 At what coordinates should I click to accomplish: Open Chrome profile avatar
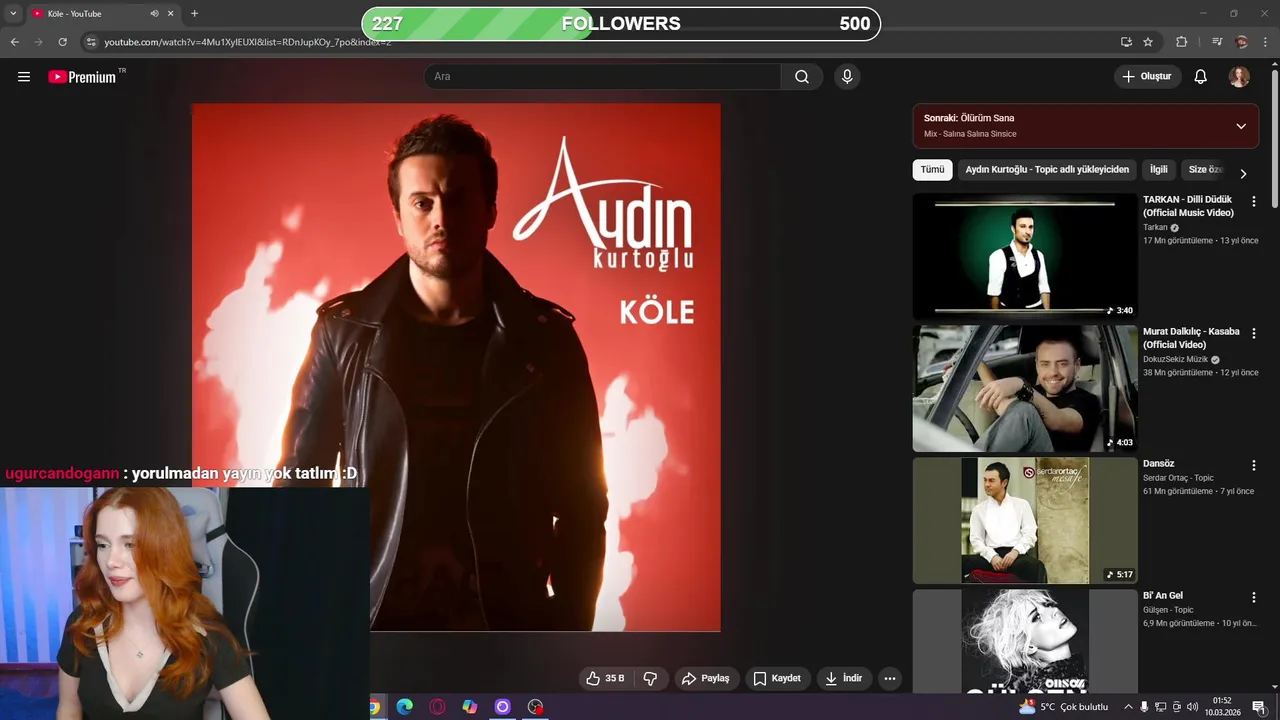click(1241, 42)
